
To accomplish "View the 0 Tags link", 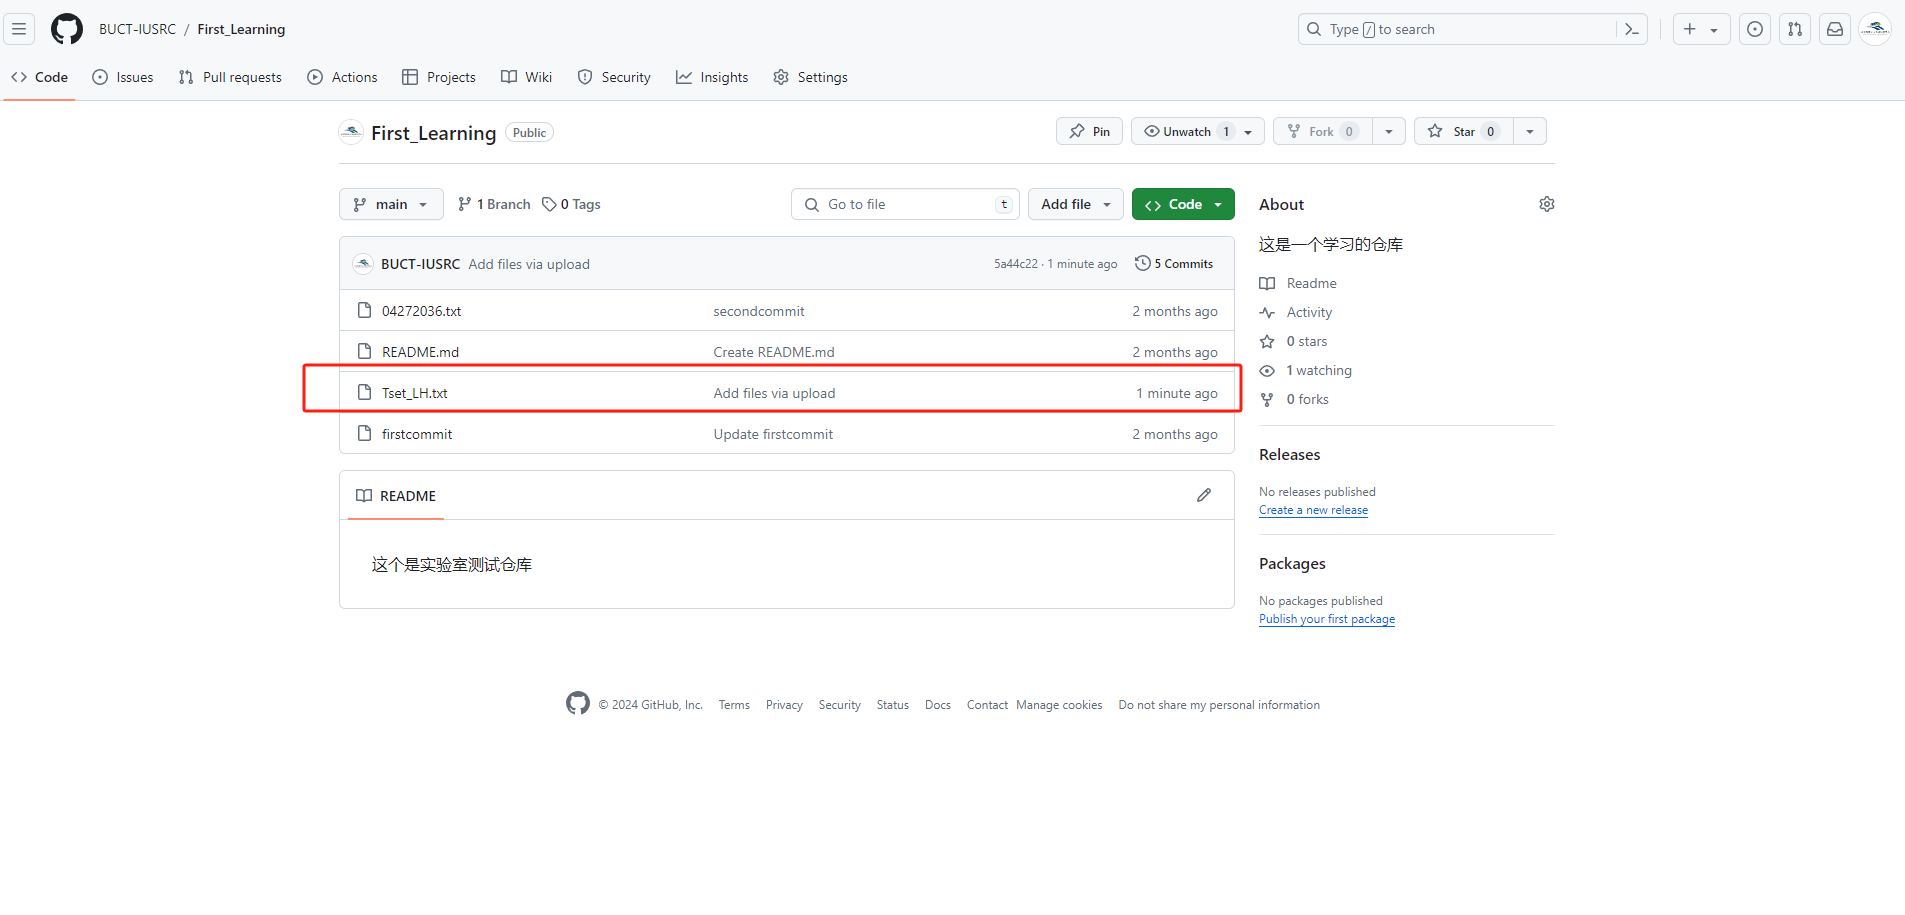I will 572,204.
